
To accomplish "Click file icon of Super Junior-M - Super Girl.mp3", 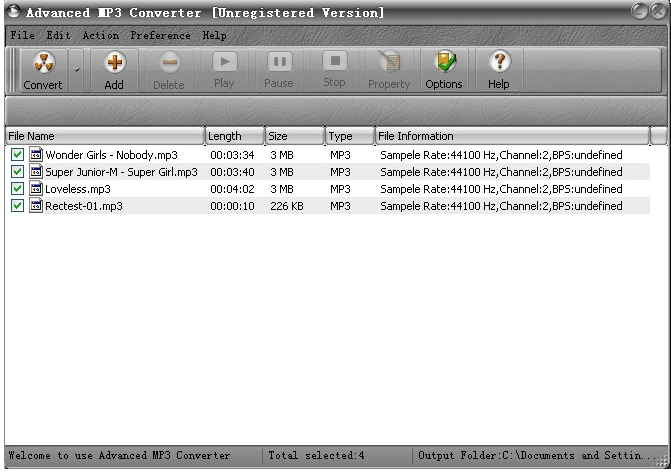I will coord(36,172).
